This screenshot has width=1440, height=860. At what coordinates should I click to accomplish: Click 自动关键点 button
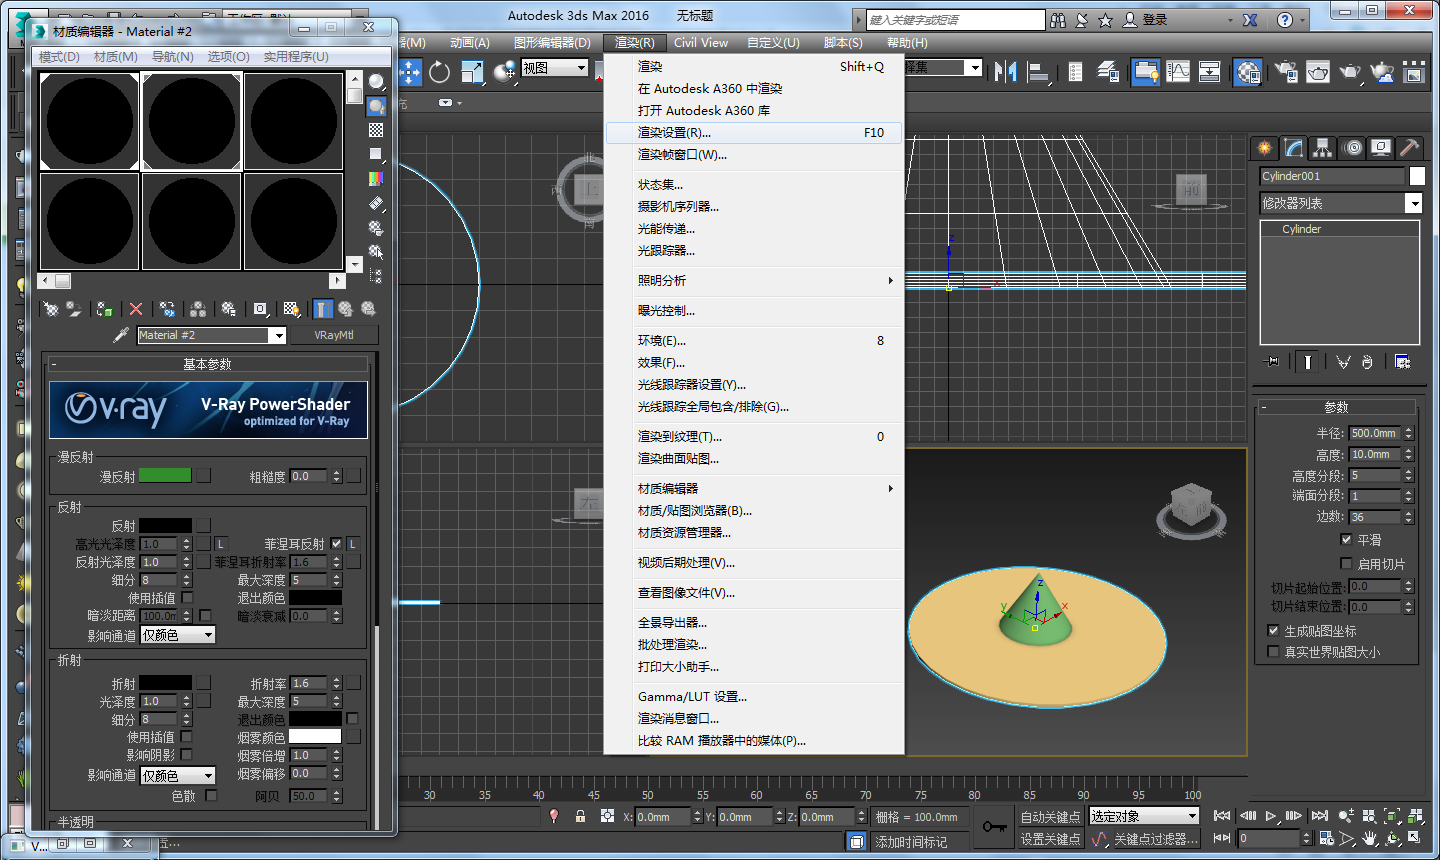coord(1050,817)
